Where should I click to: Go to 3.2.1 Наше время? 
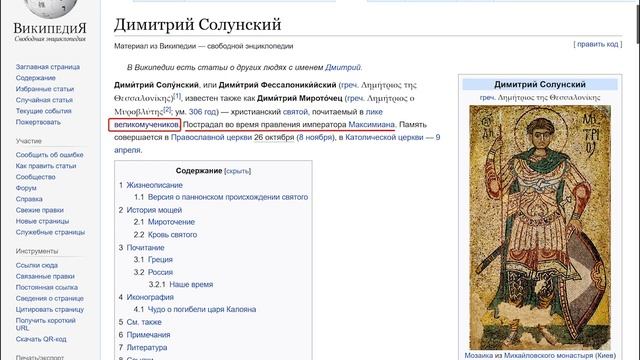[x=191, y=284]
